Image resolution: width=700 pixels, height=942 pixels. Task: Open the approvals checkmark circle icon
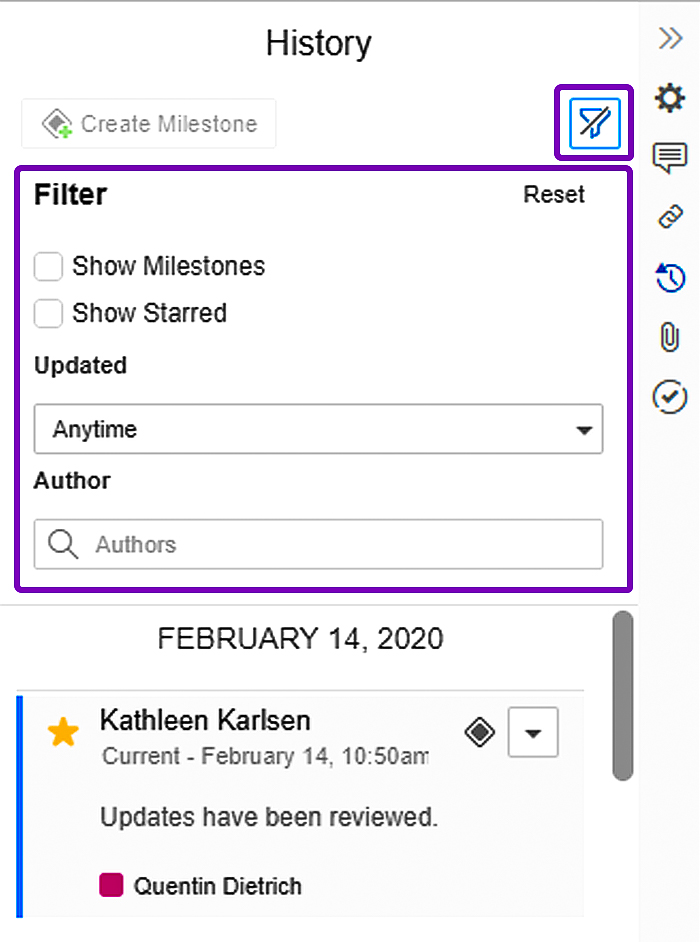click(669, 396)
